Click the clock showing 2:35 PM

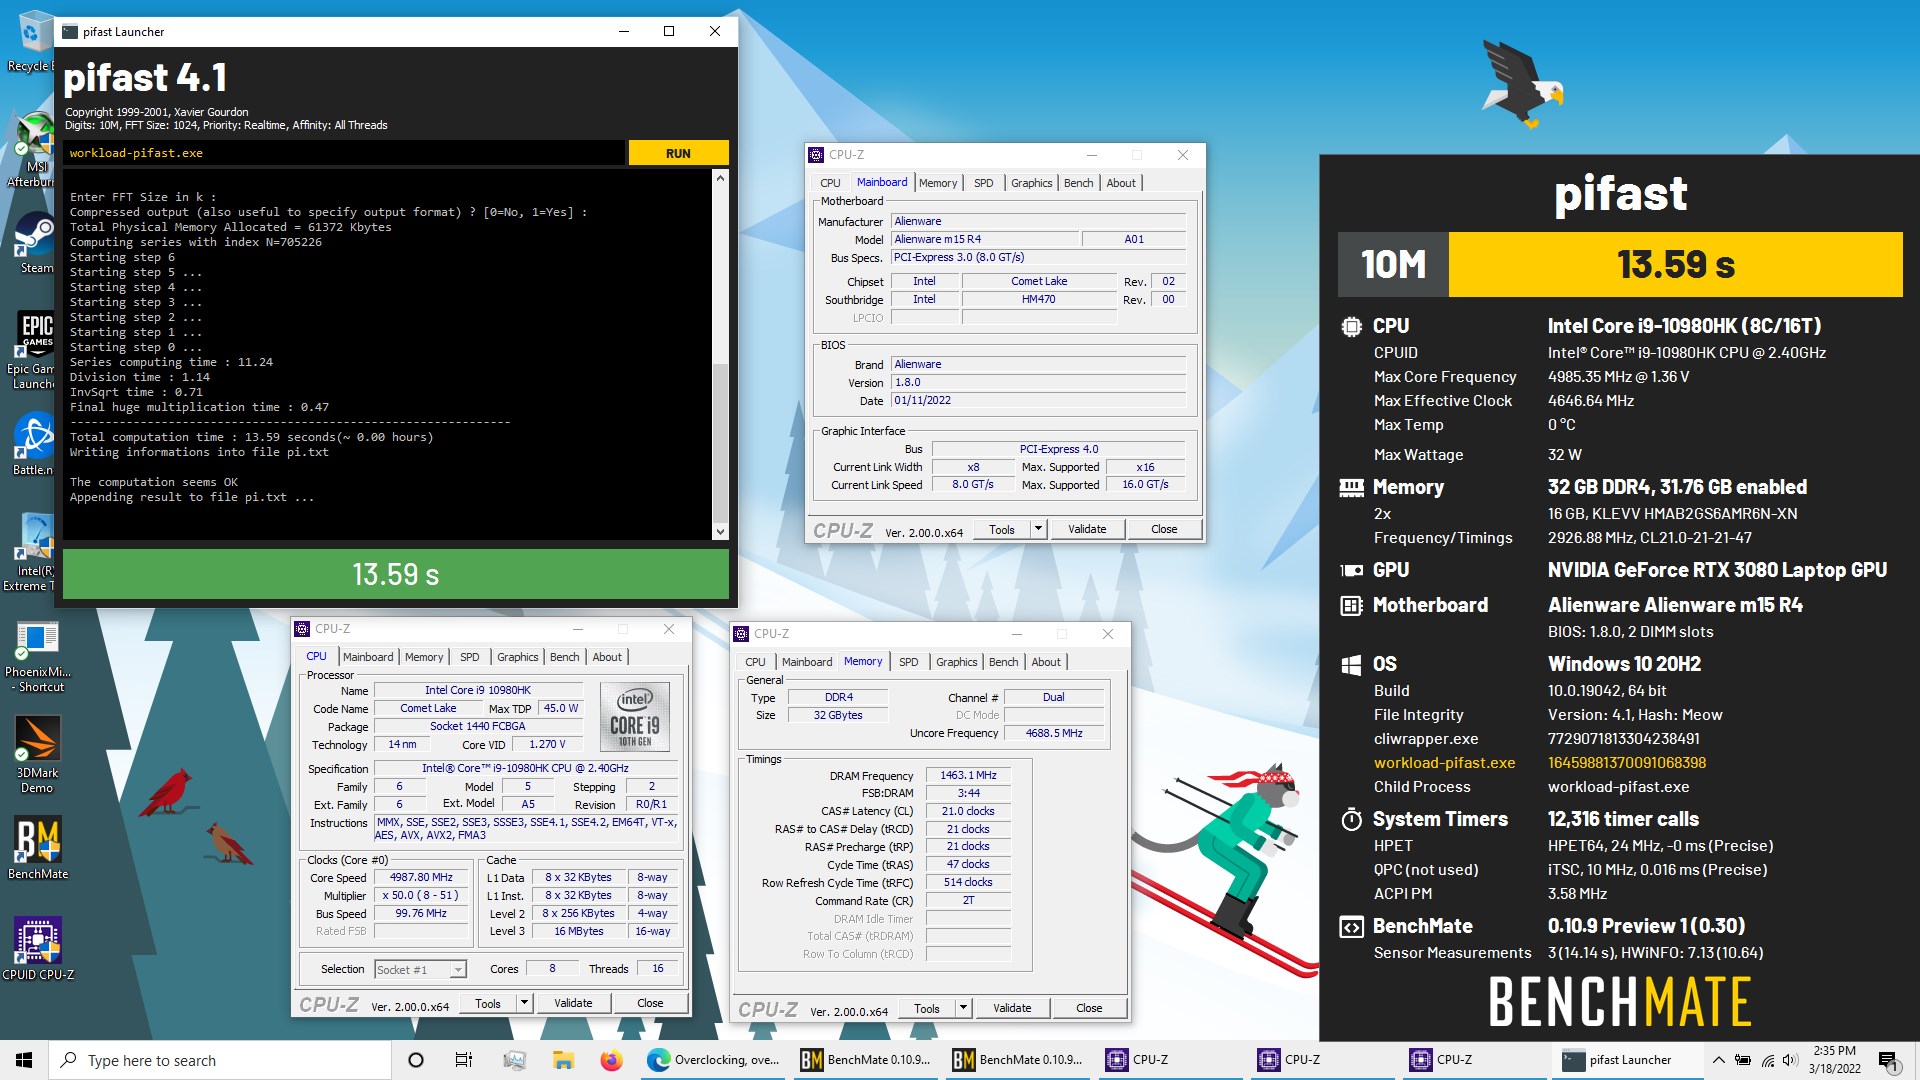[1834, 1051]
